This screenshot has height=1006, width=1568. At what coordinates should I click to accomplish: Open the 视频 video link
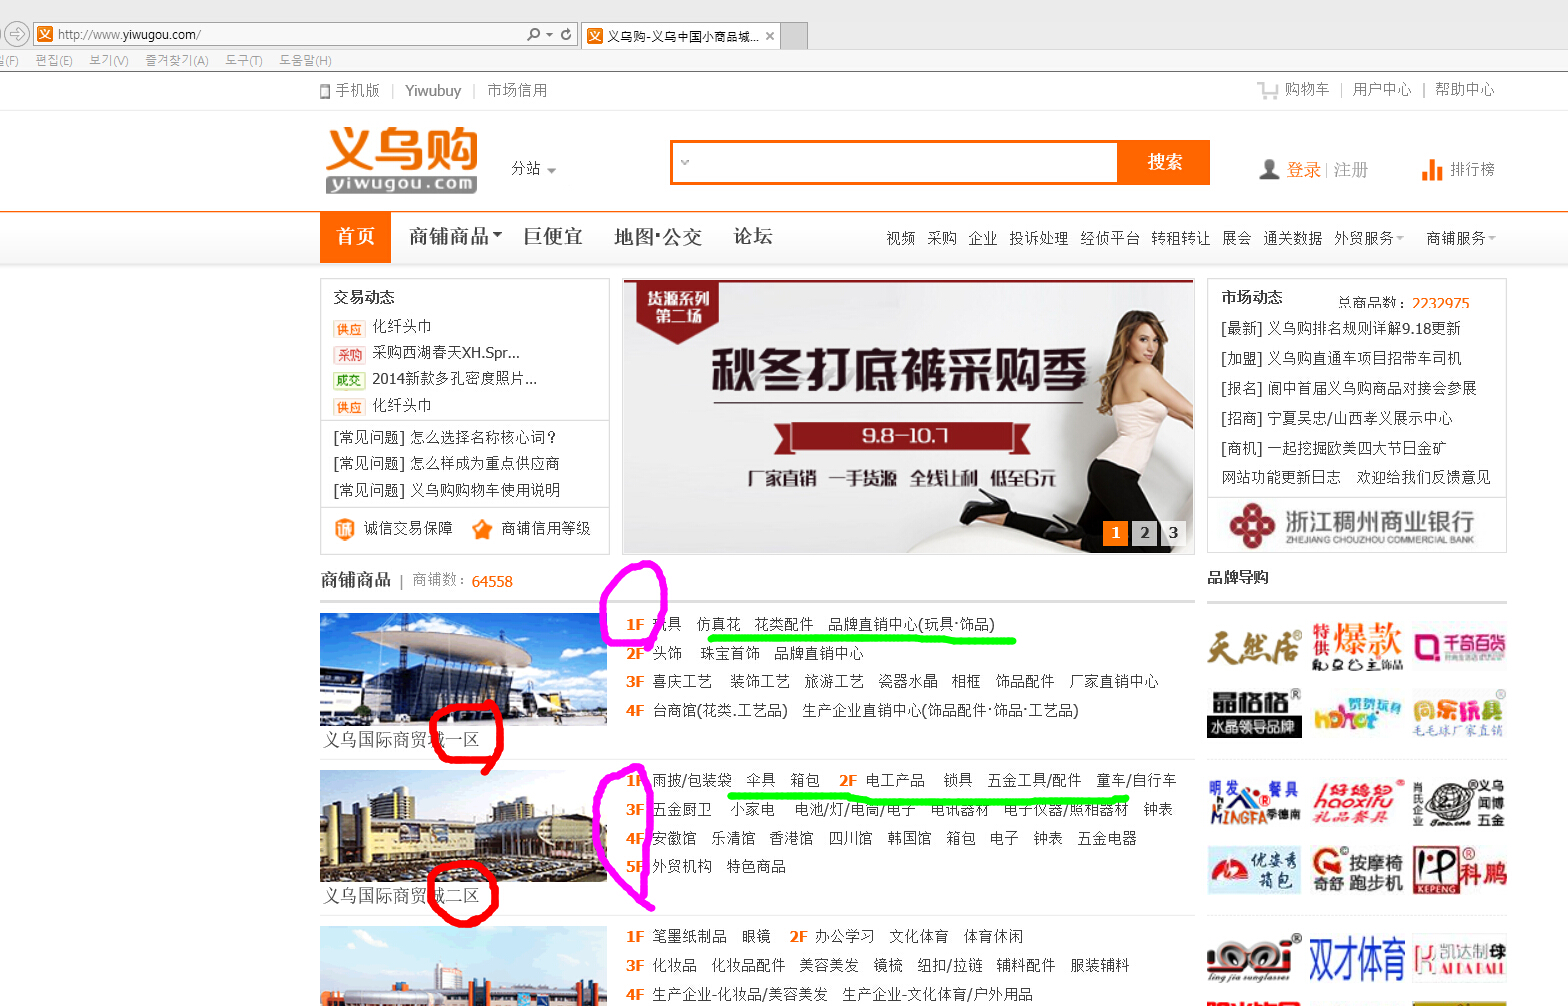pos(900,238)
